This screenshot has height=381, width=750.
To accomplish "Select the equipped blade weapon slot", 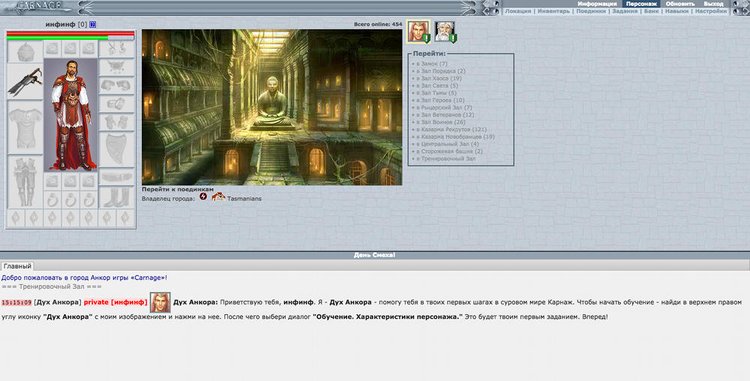I will pos(25,81).
